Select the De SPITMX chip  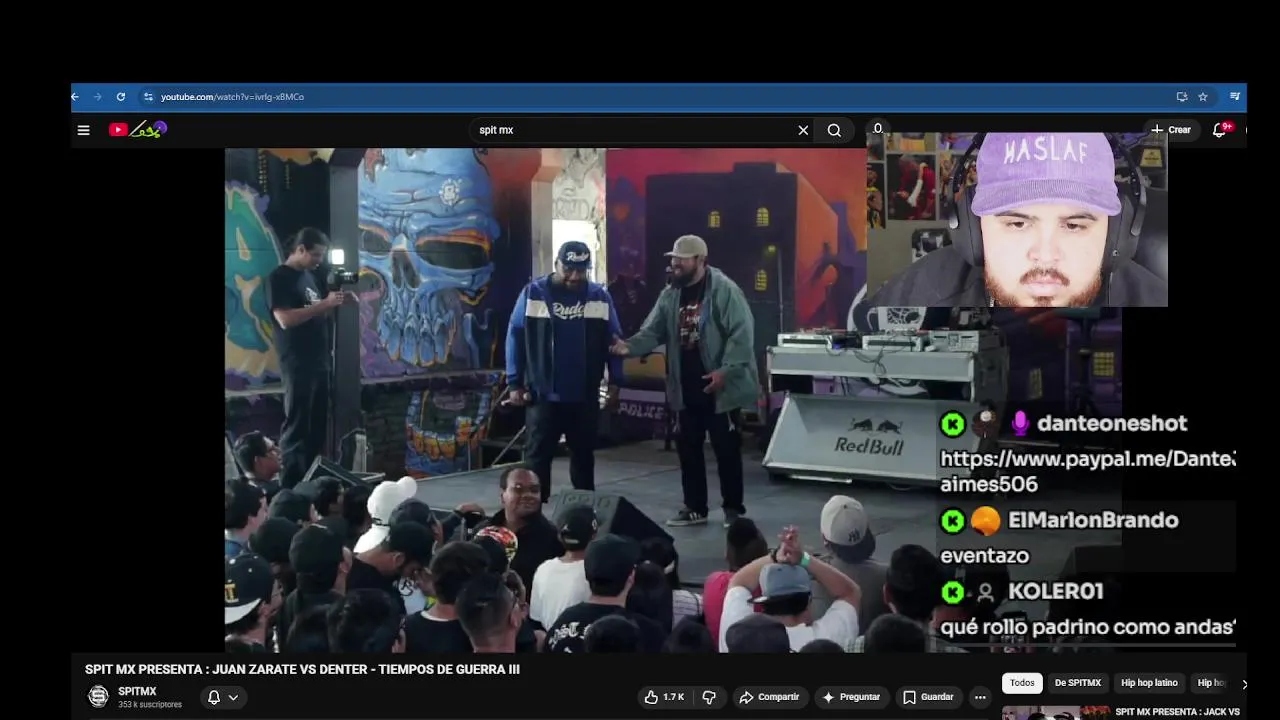(1078, 683)
